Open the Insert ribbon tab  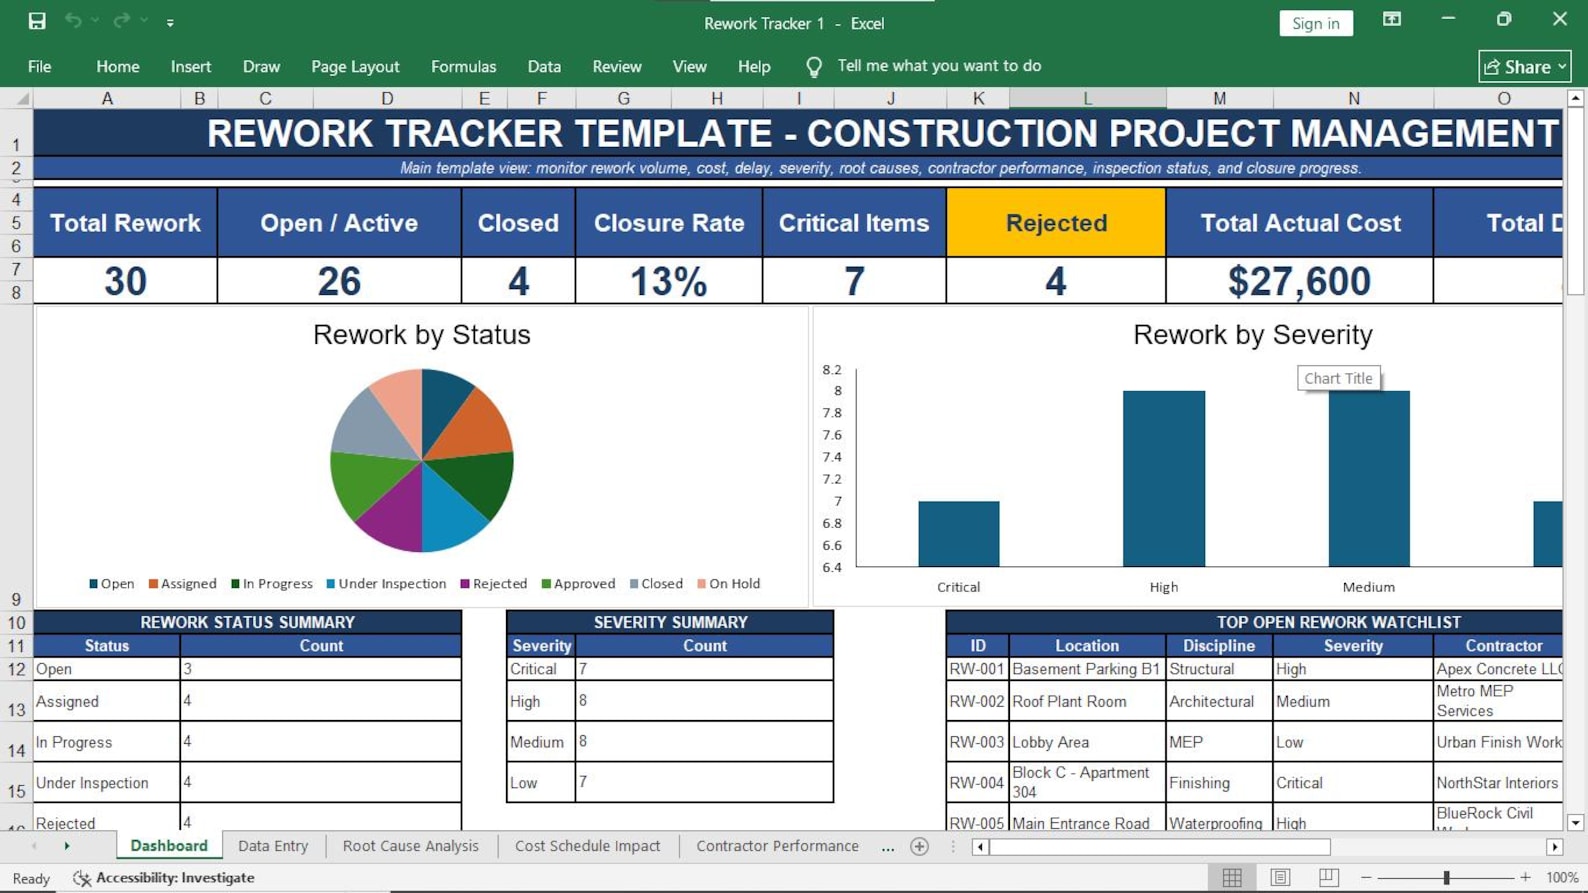tap(191, 67)
